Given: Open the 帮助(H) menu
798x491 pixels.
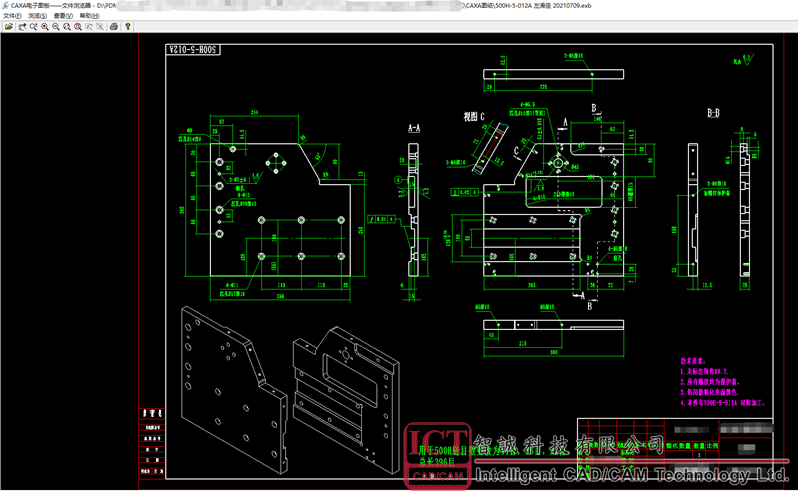Looking at the screenshot, I should click(x=88, y=16).
